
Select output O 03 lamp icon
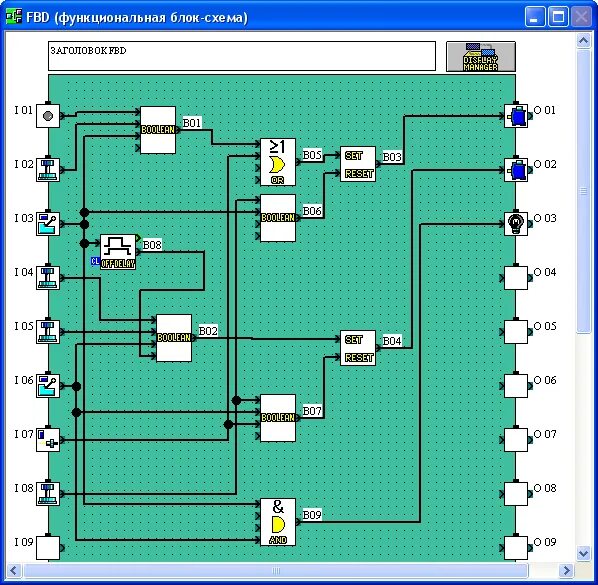(x=516, y=224)
